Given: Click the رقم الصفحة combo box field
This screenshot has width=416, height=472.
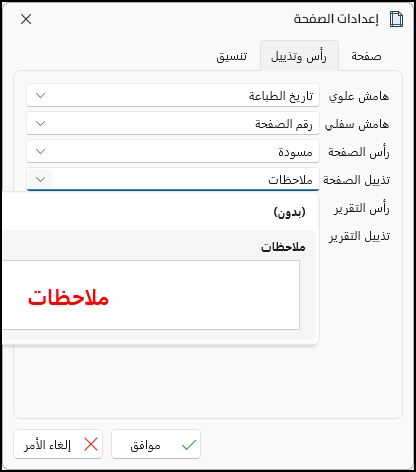Looking at the screenshot, I should 173,123.
